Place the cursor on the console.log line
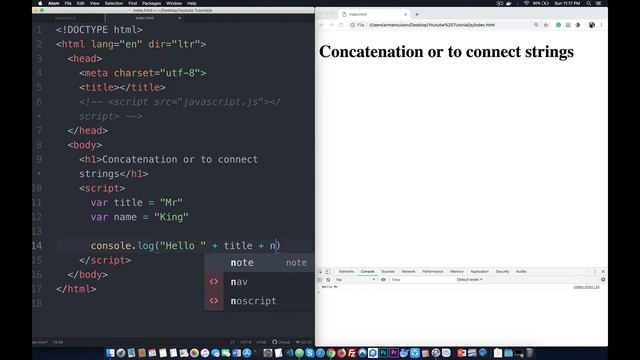The image size is (640, 360). [x=185, y=246]
